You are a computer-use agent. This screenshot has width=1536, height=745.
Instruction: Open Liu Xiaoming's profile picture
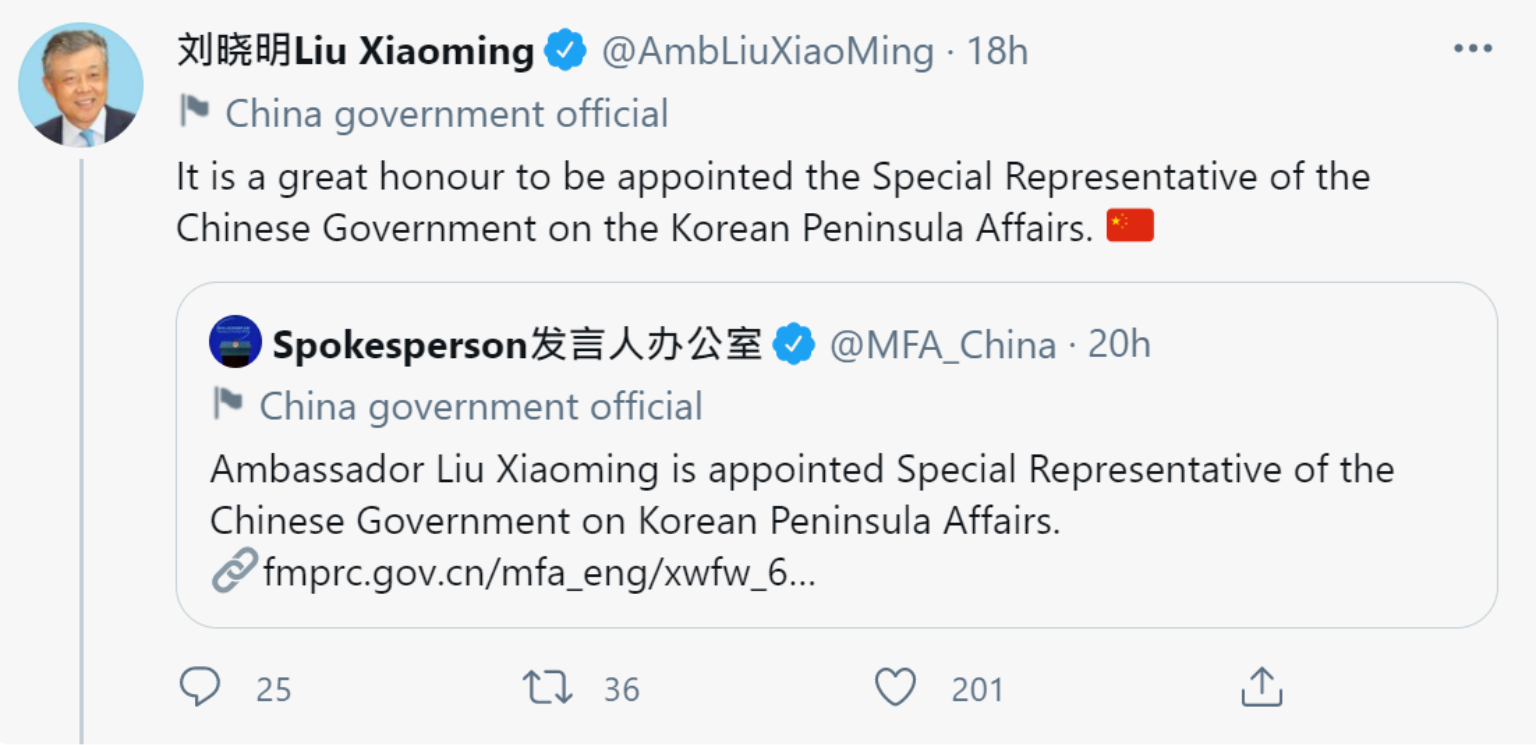pos(80,85)
